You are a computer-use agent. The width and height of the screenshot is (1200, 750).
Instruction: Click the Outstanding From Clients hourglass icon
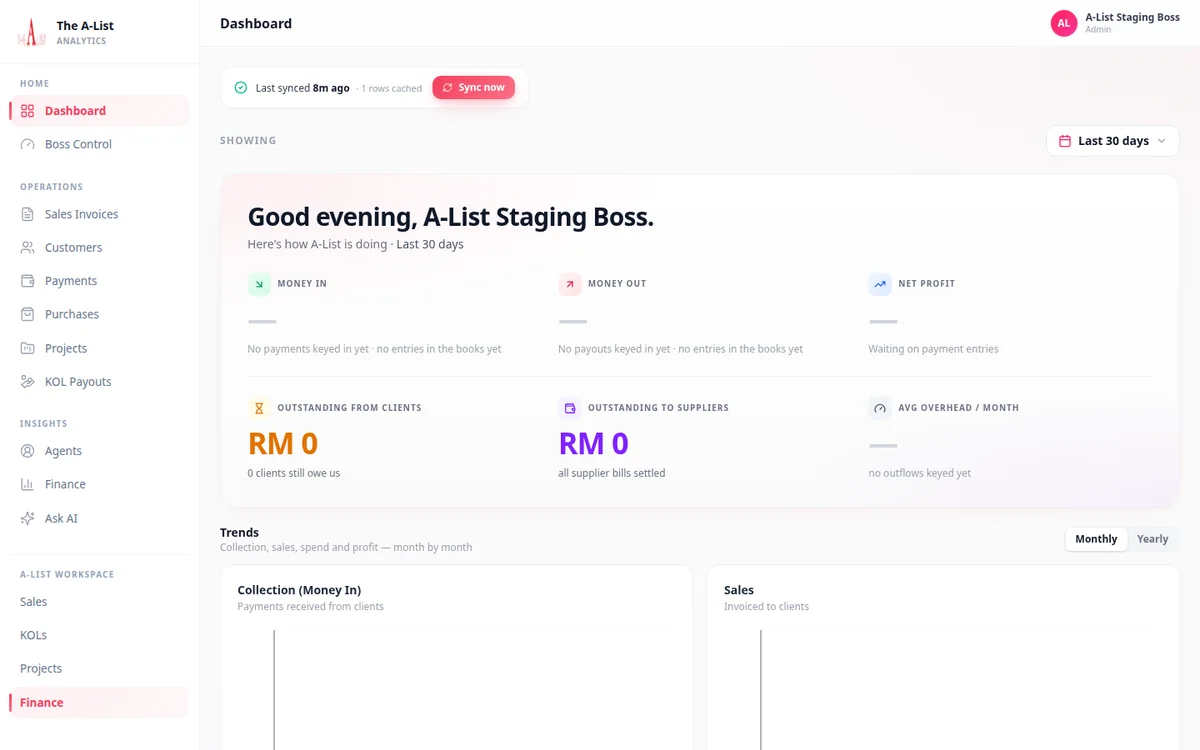[x=259, y=408]
